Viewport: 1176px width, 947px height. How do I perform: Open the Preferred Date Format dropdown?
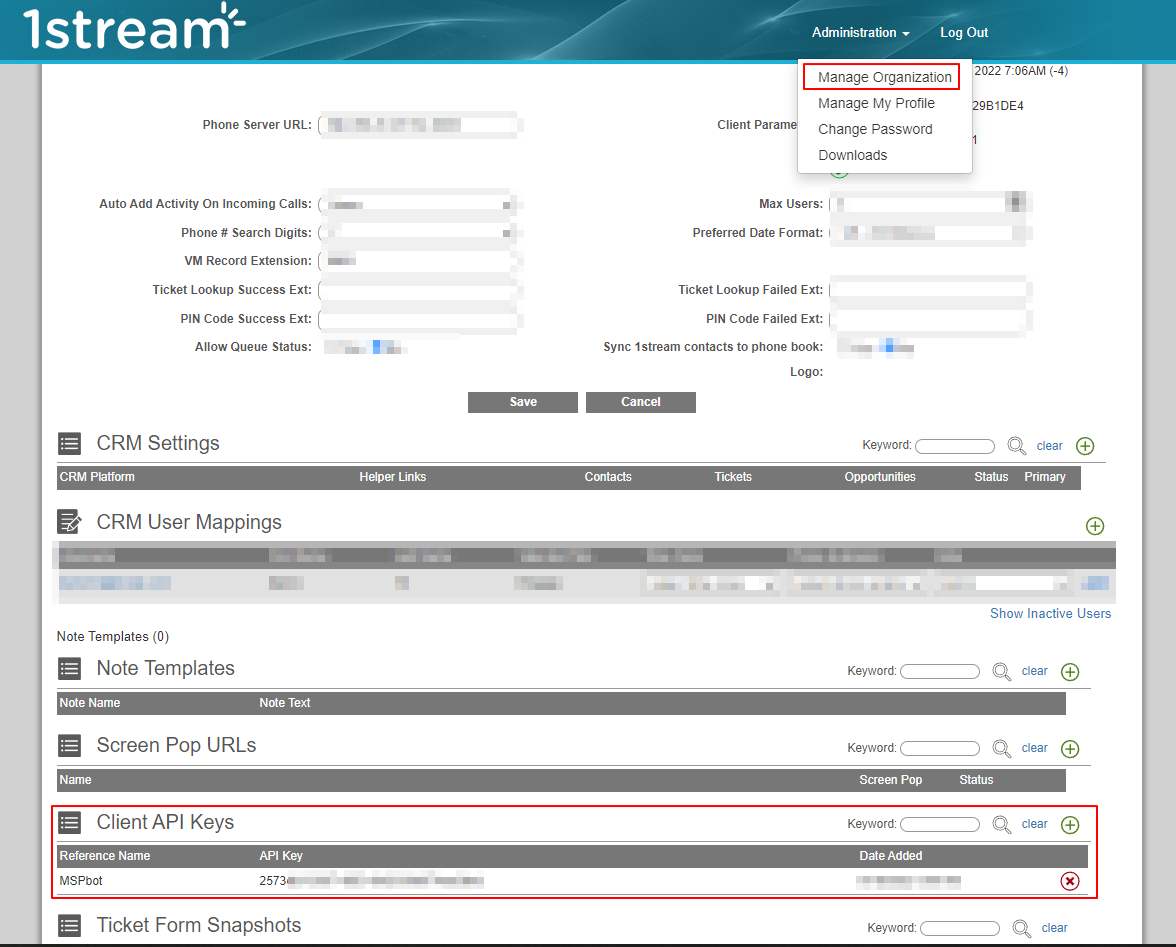click(930, 232)
